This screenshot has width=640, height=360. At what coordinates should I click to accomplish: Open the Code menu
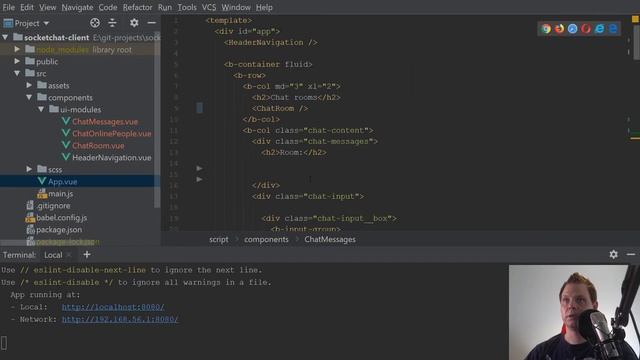108,7
